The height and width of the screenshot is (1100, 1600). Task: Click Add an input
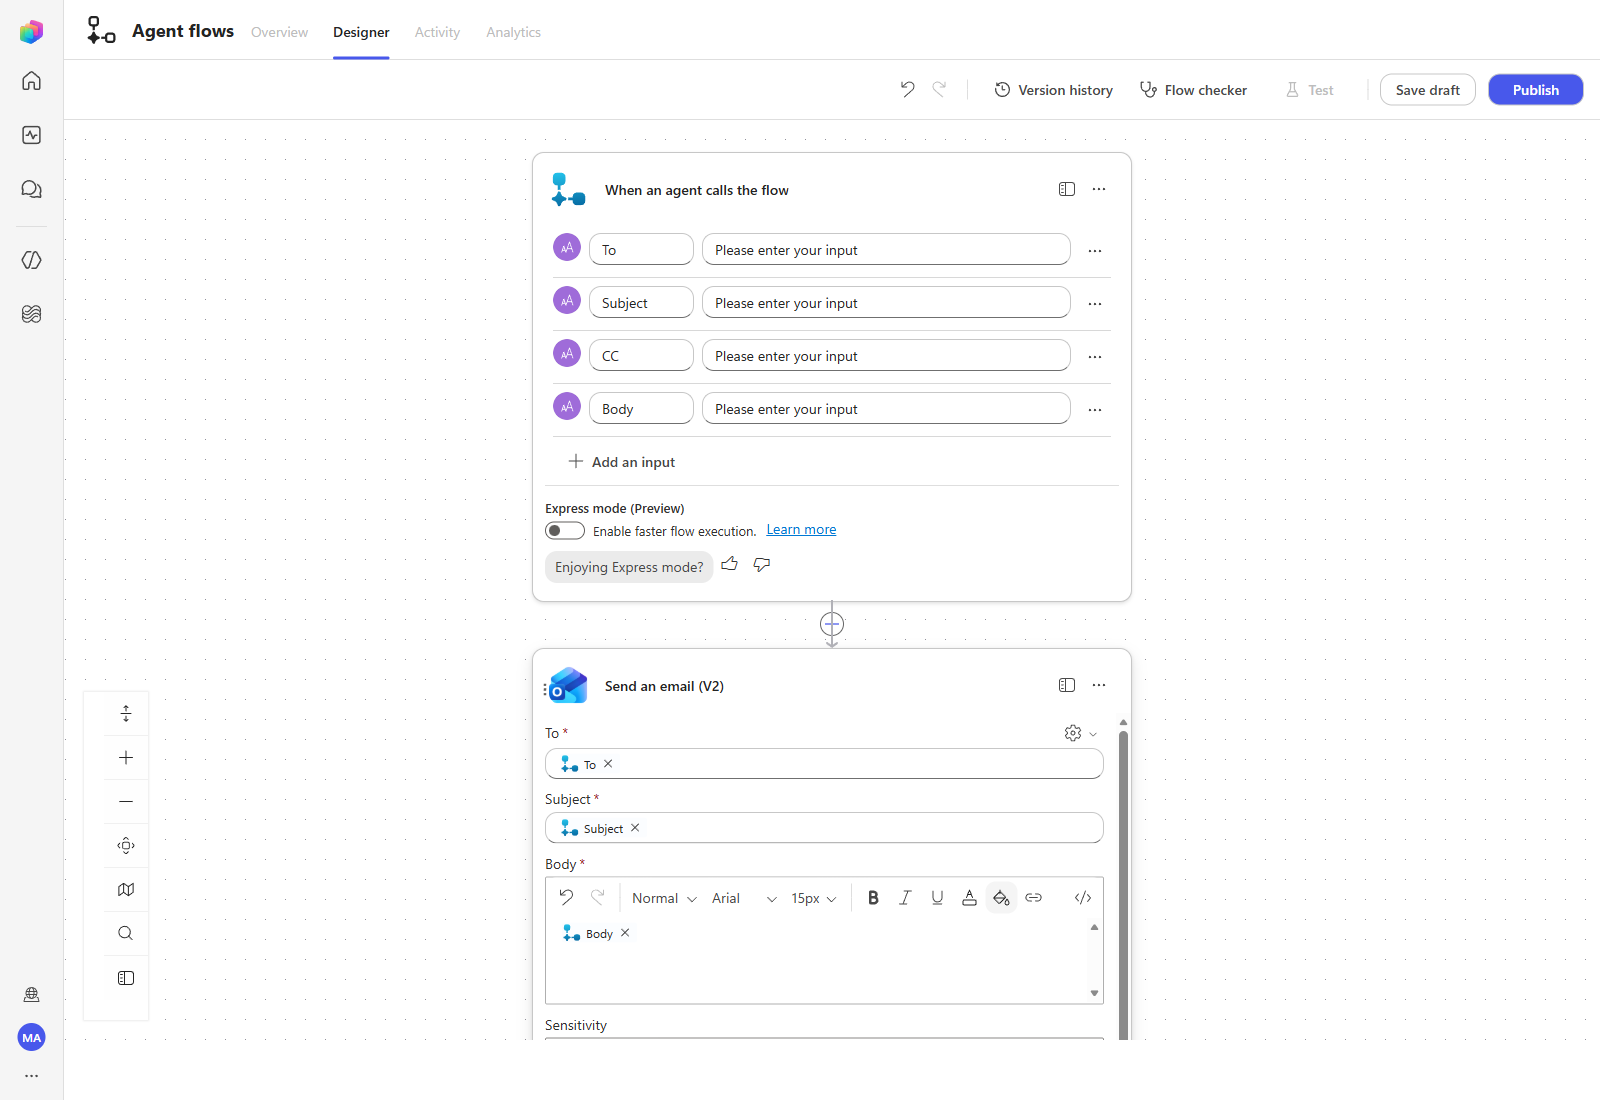click(622, 462)
